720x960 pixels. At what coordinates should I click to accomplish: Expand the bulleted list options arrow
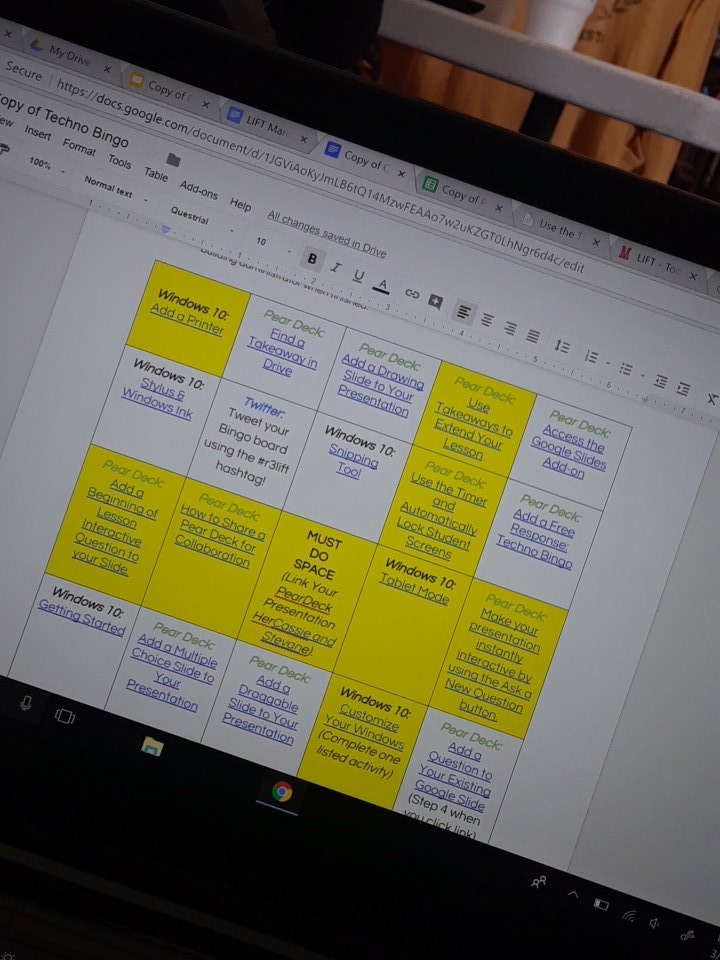pos(643,375)
